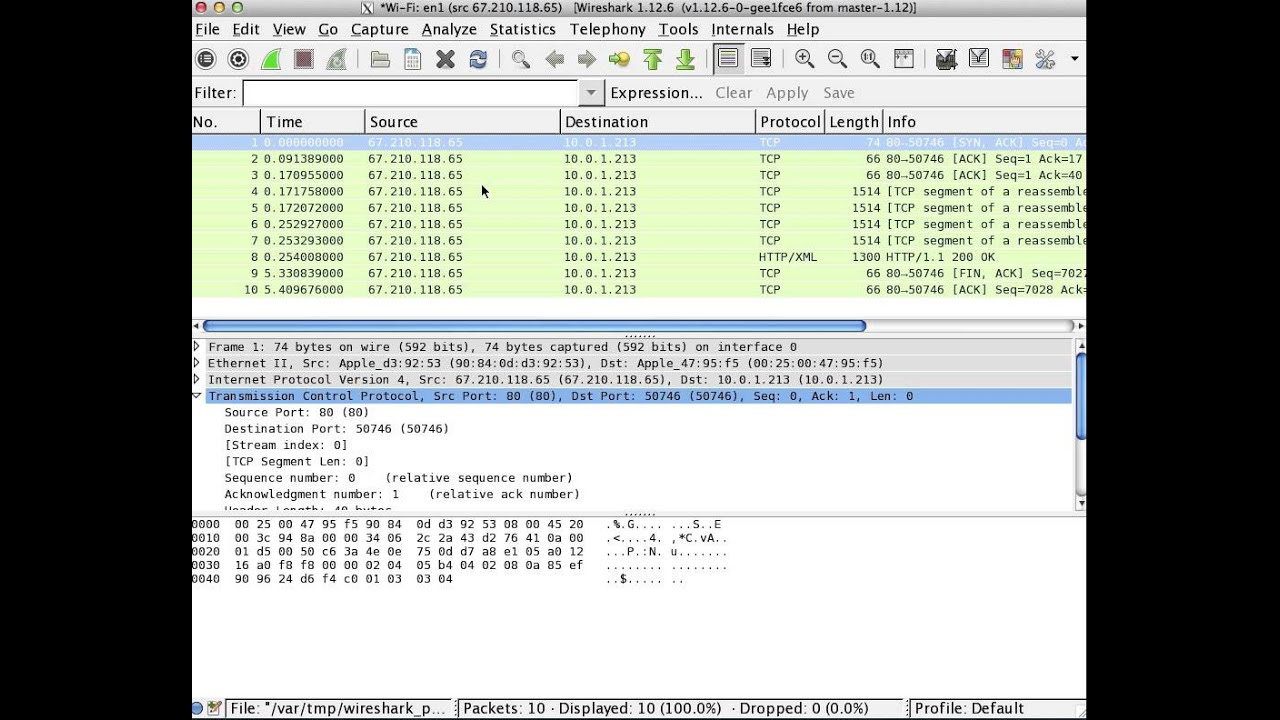Restart the running live capture

337,60
